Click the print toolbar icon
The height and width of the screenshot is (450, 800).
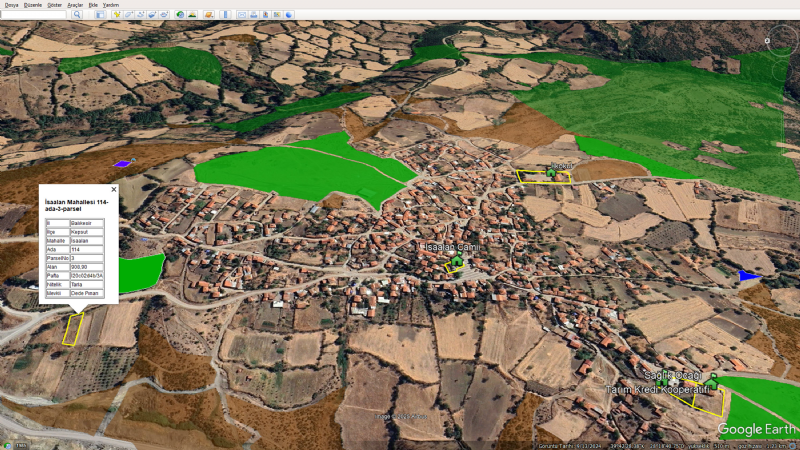[254, 15]
